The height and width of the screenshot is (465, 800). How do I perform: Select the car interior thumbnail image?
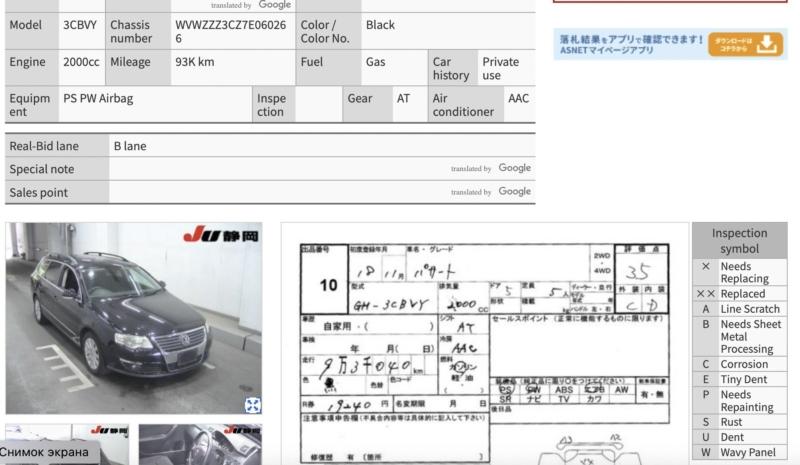[x=200, y=444]
